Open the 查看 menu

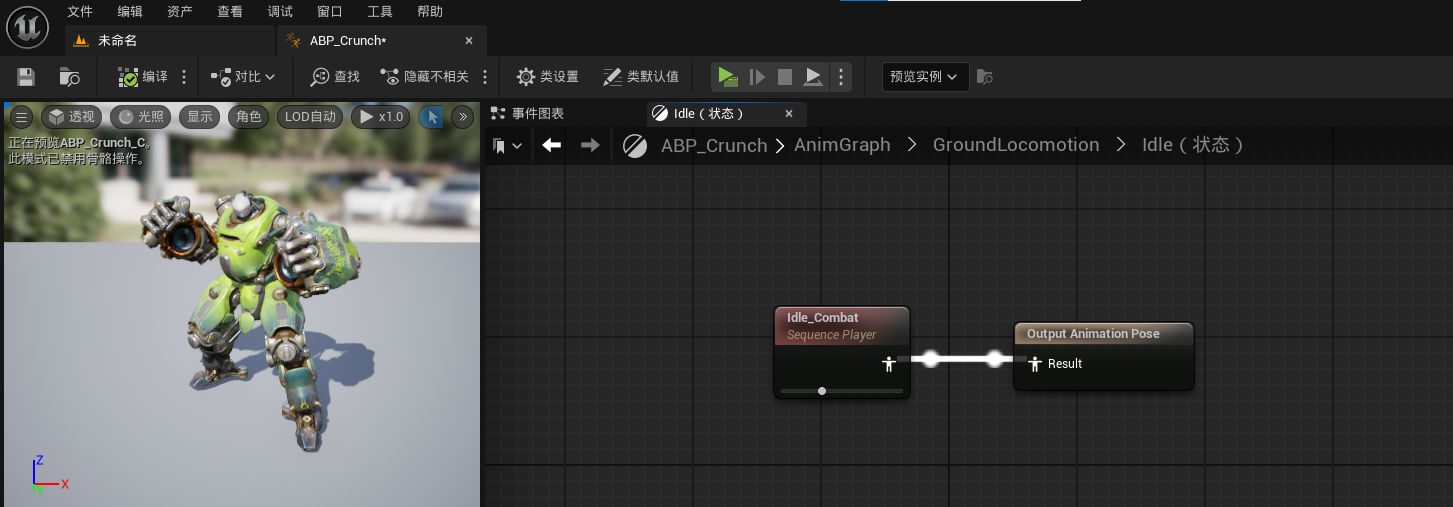coord(230,12)
